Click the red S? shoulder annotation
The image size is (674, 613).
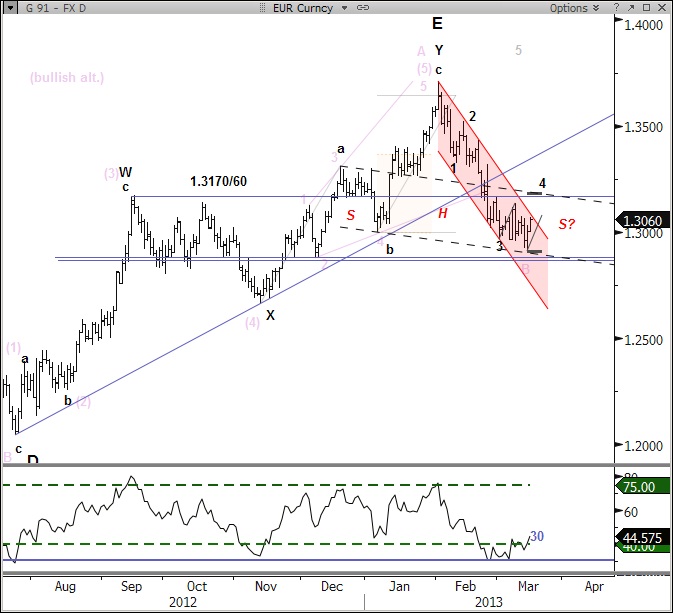pyautogui.click(x=567, y=224)
